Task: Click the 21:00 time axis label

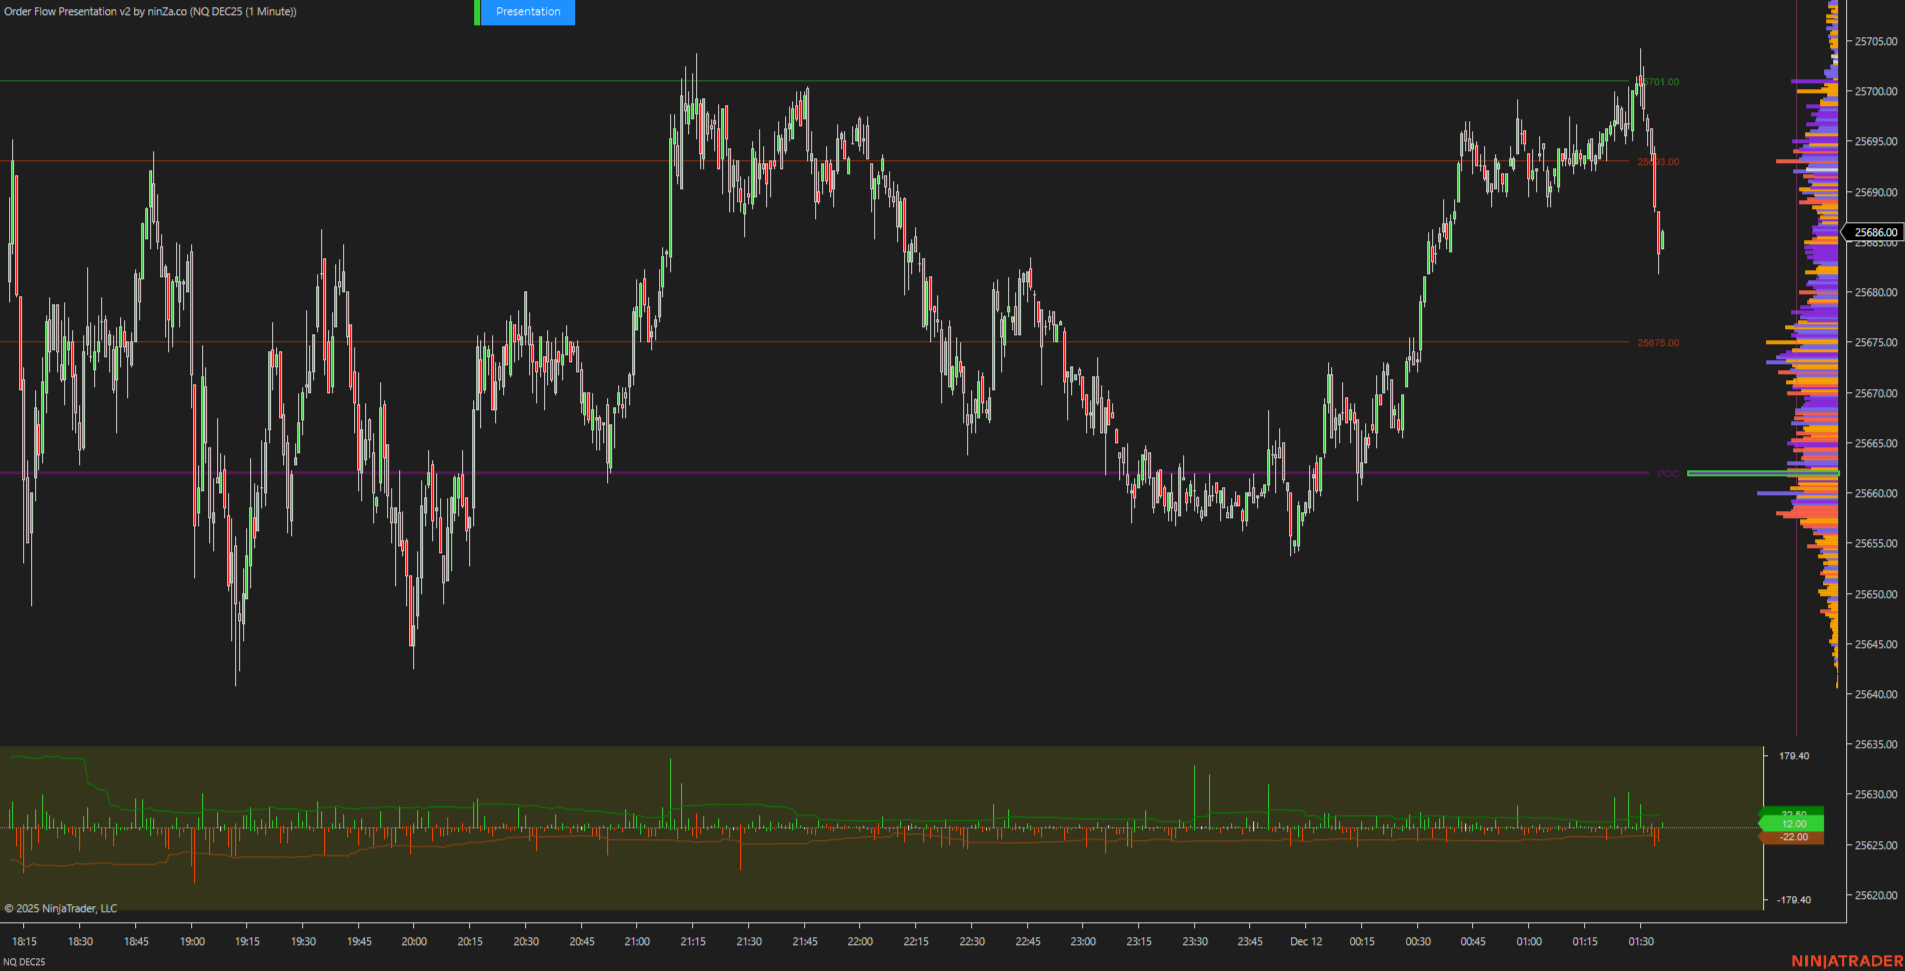Action: [637, 942]
